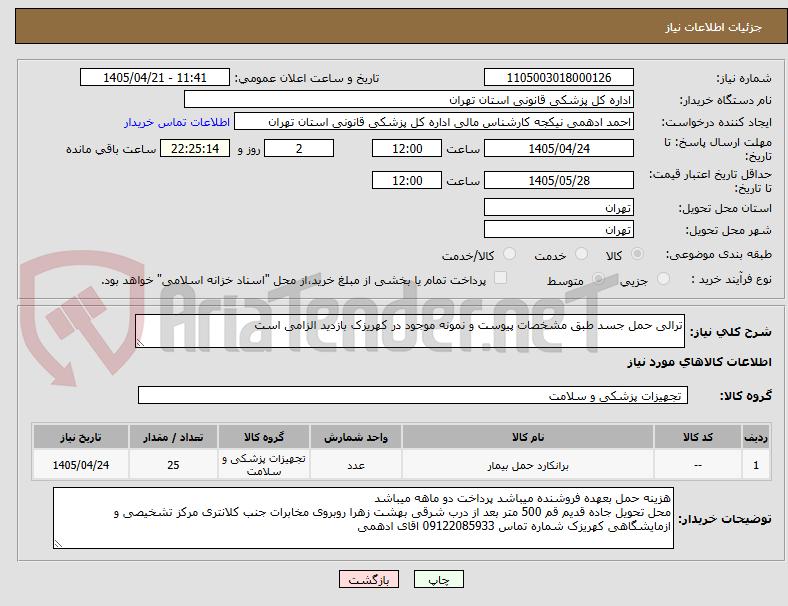This screenshot has height=606, width=788.
Task: Click the buyer organization name field
Action: point(409,99)
